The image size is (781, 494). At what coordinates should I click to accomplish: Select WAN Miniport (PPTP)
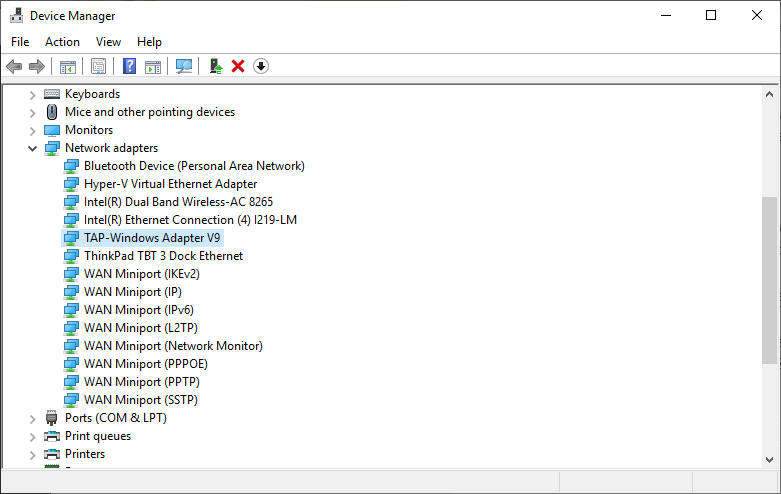[x=142, y=381]
